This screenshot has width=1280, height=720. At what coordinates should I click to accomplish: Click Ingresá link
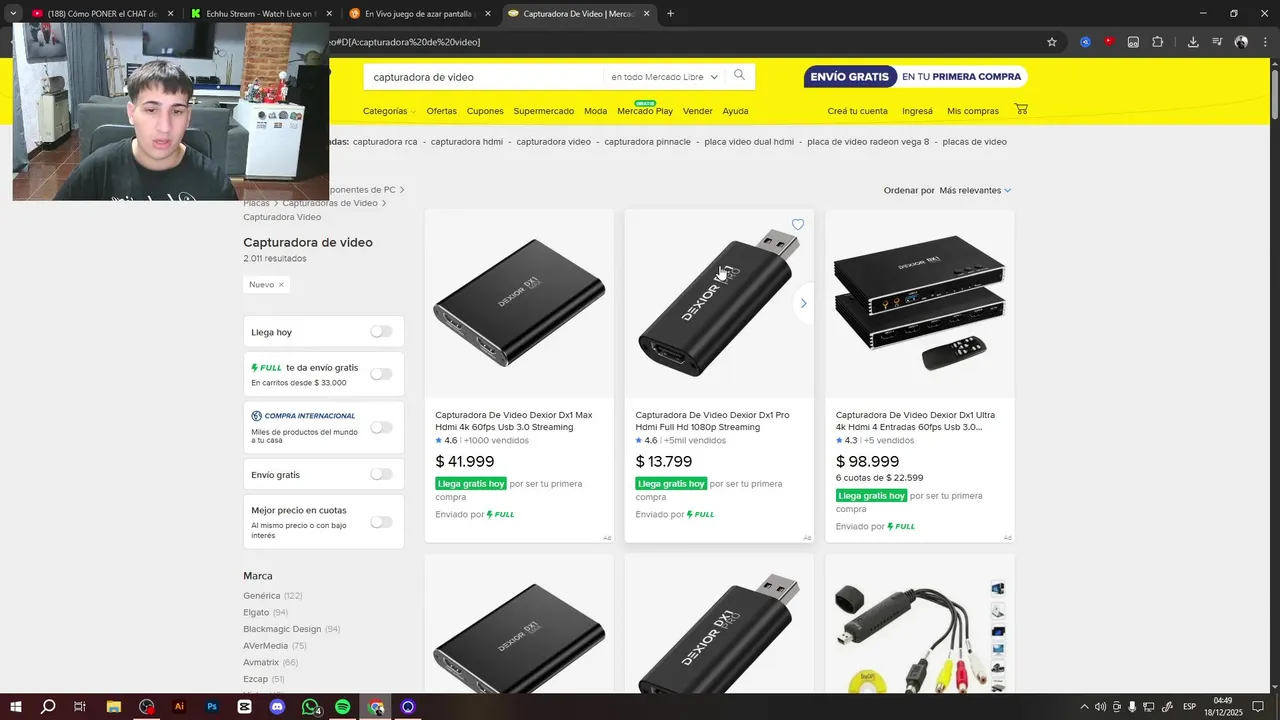coord(917,111)
